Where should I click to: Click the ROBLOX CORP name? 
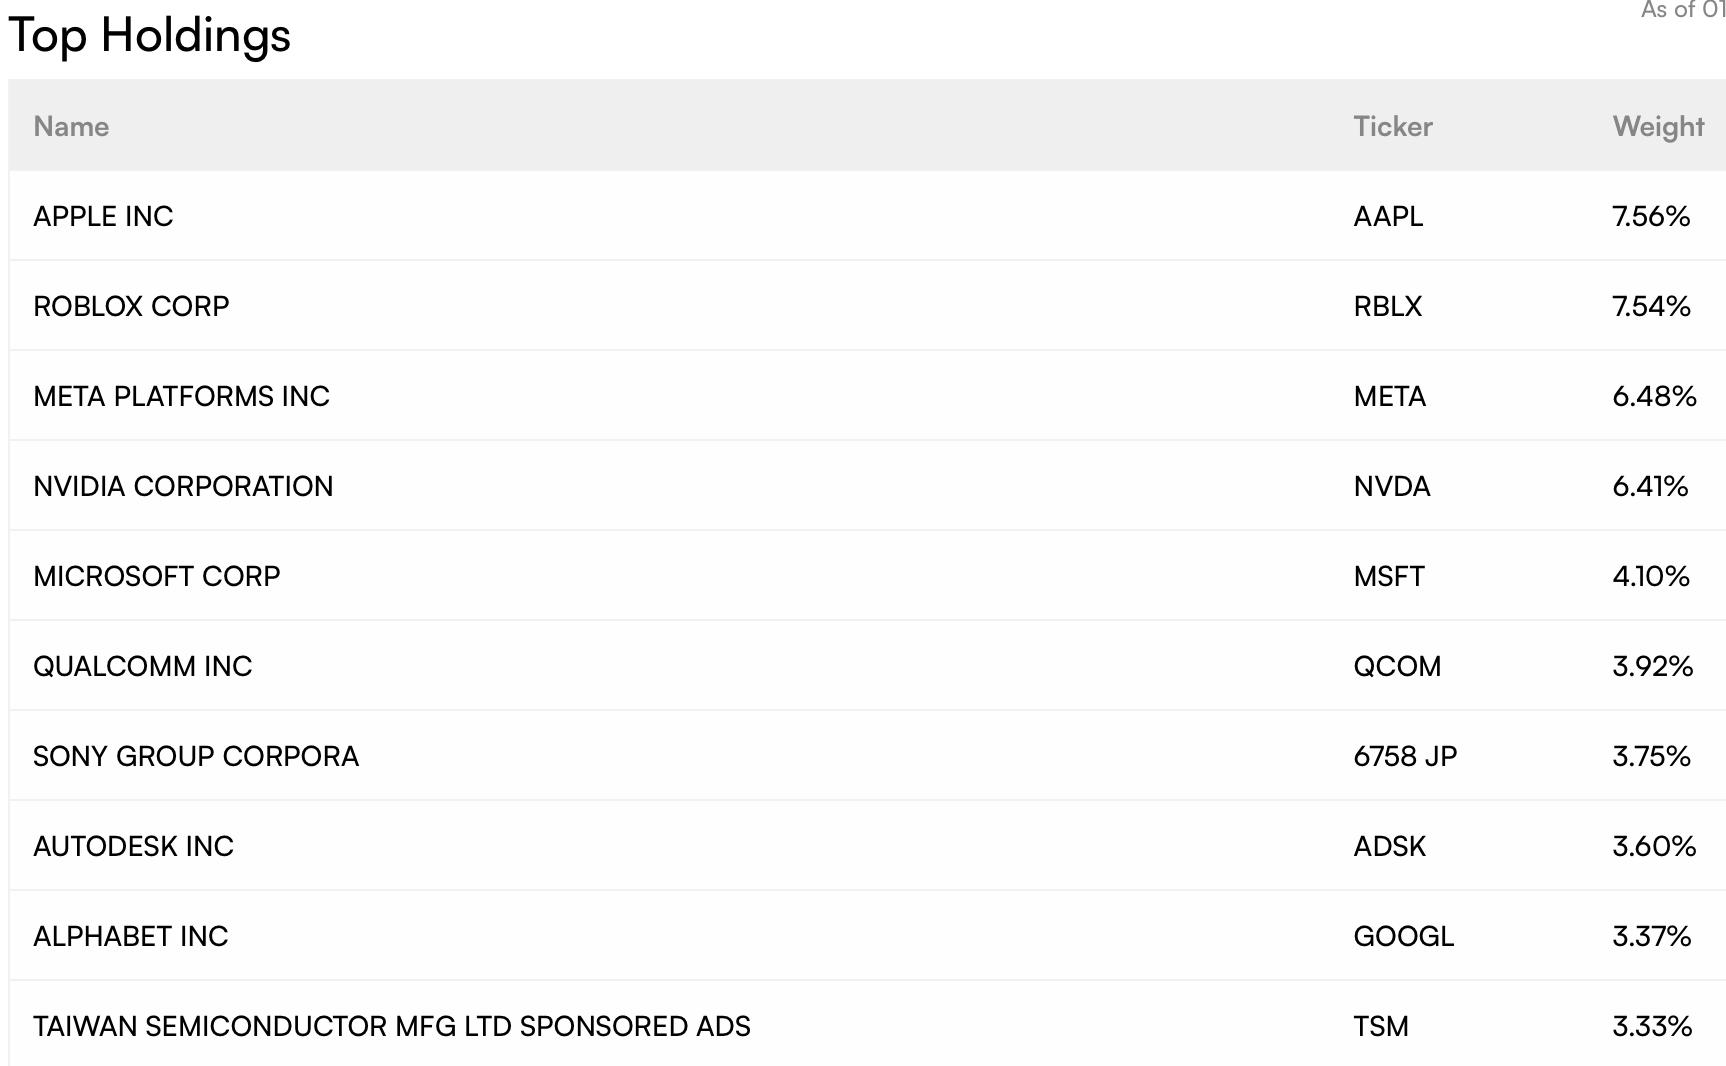(x=131, y=306)
